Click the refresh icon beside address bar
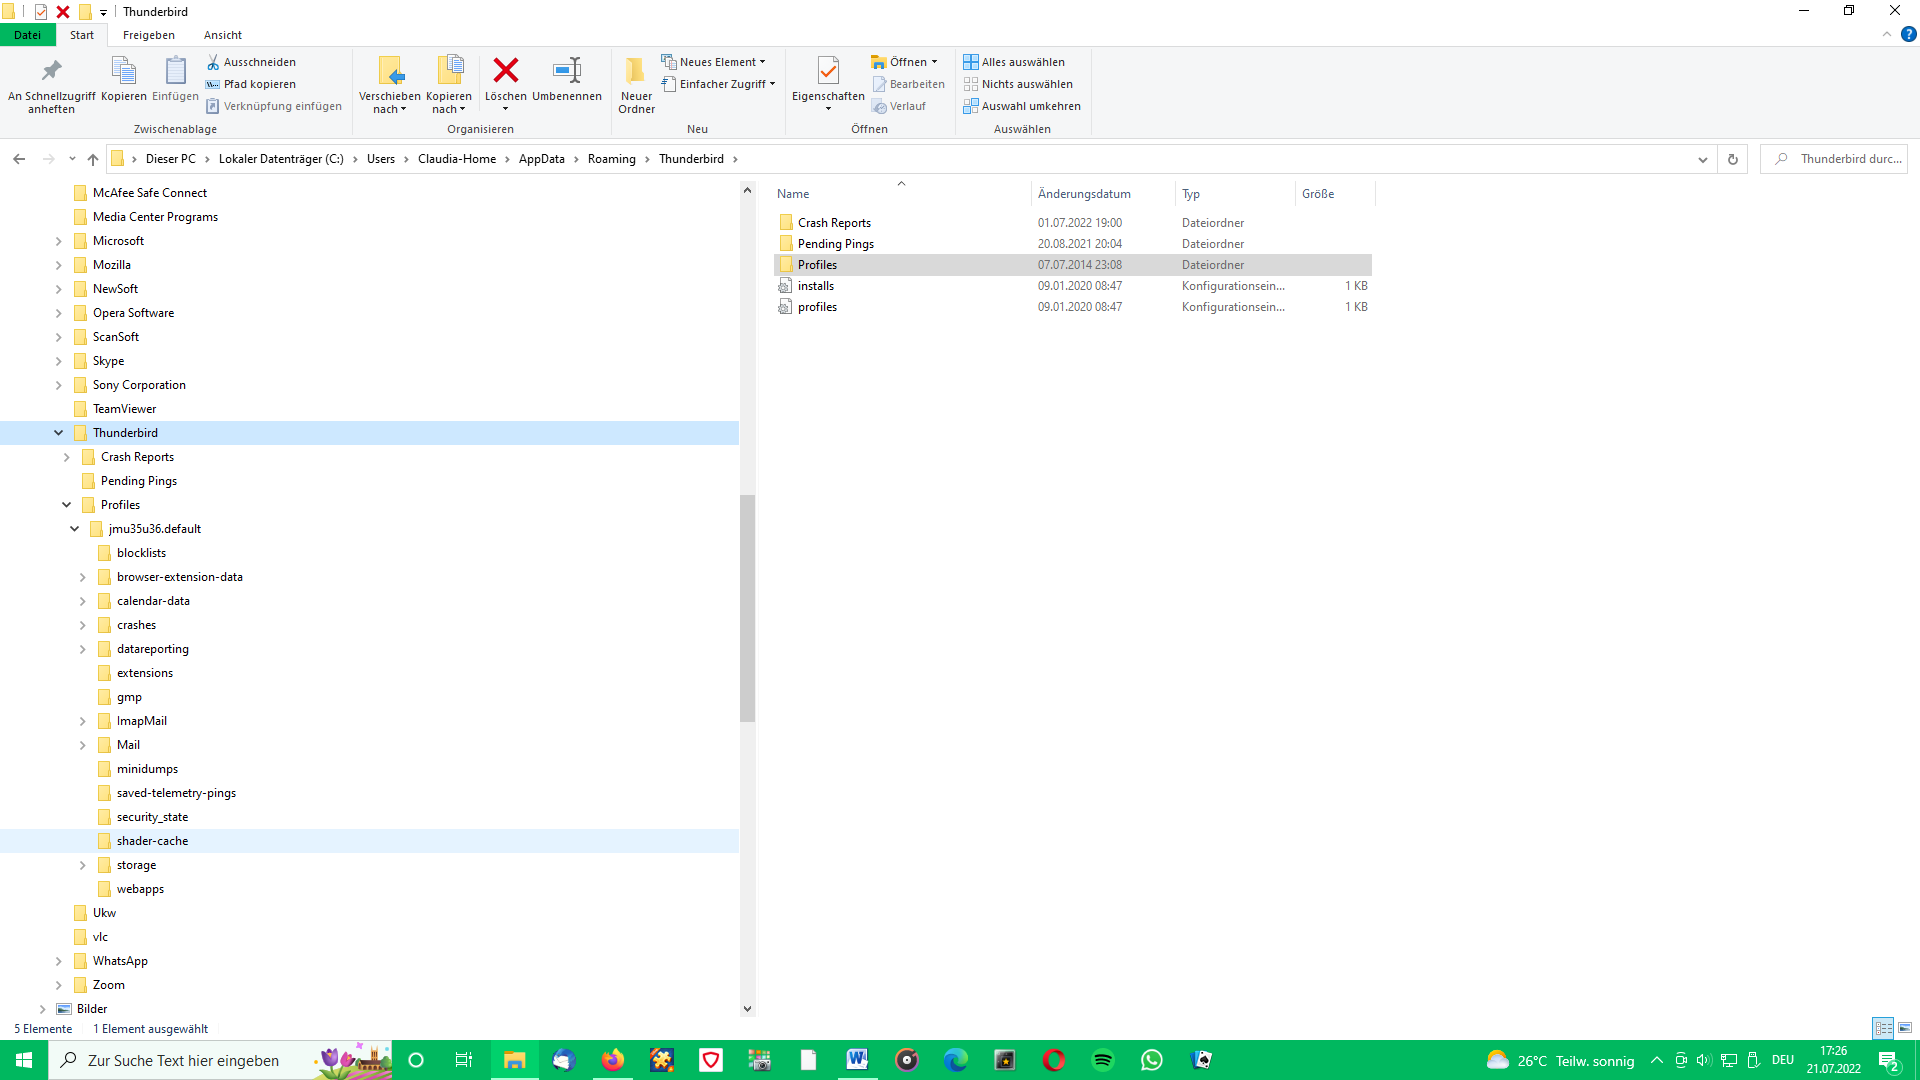The width and height of the screenshot is (1920, 1080). (1733, 159)
